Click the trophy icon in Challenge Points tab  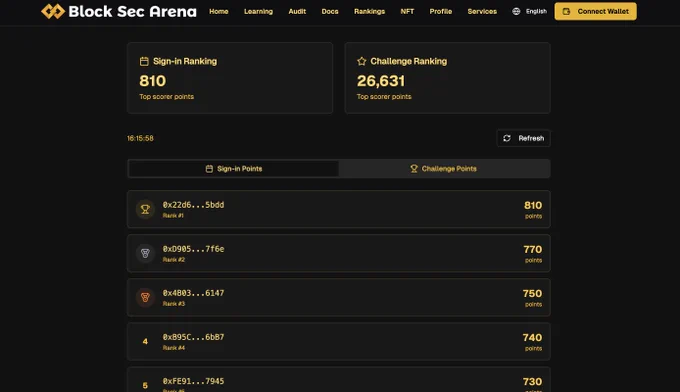(414, 168)
